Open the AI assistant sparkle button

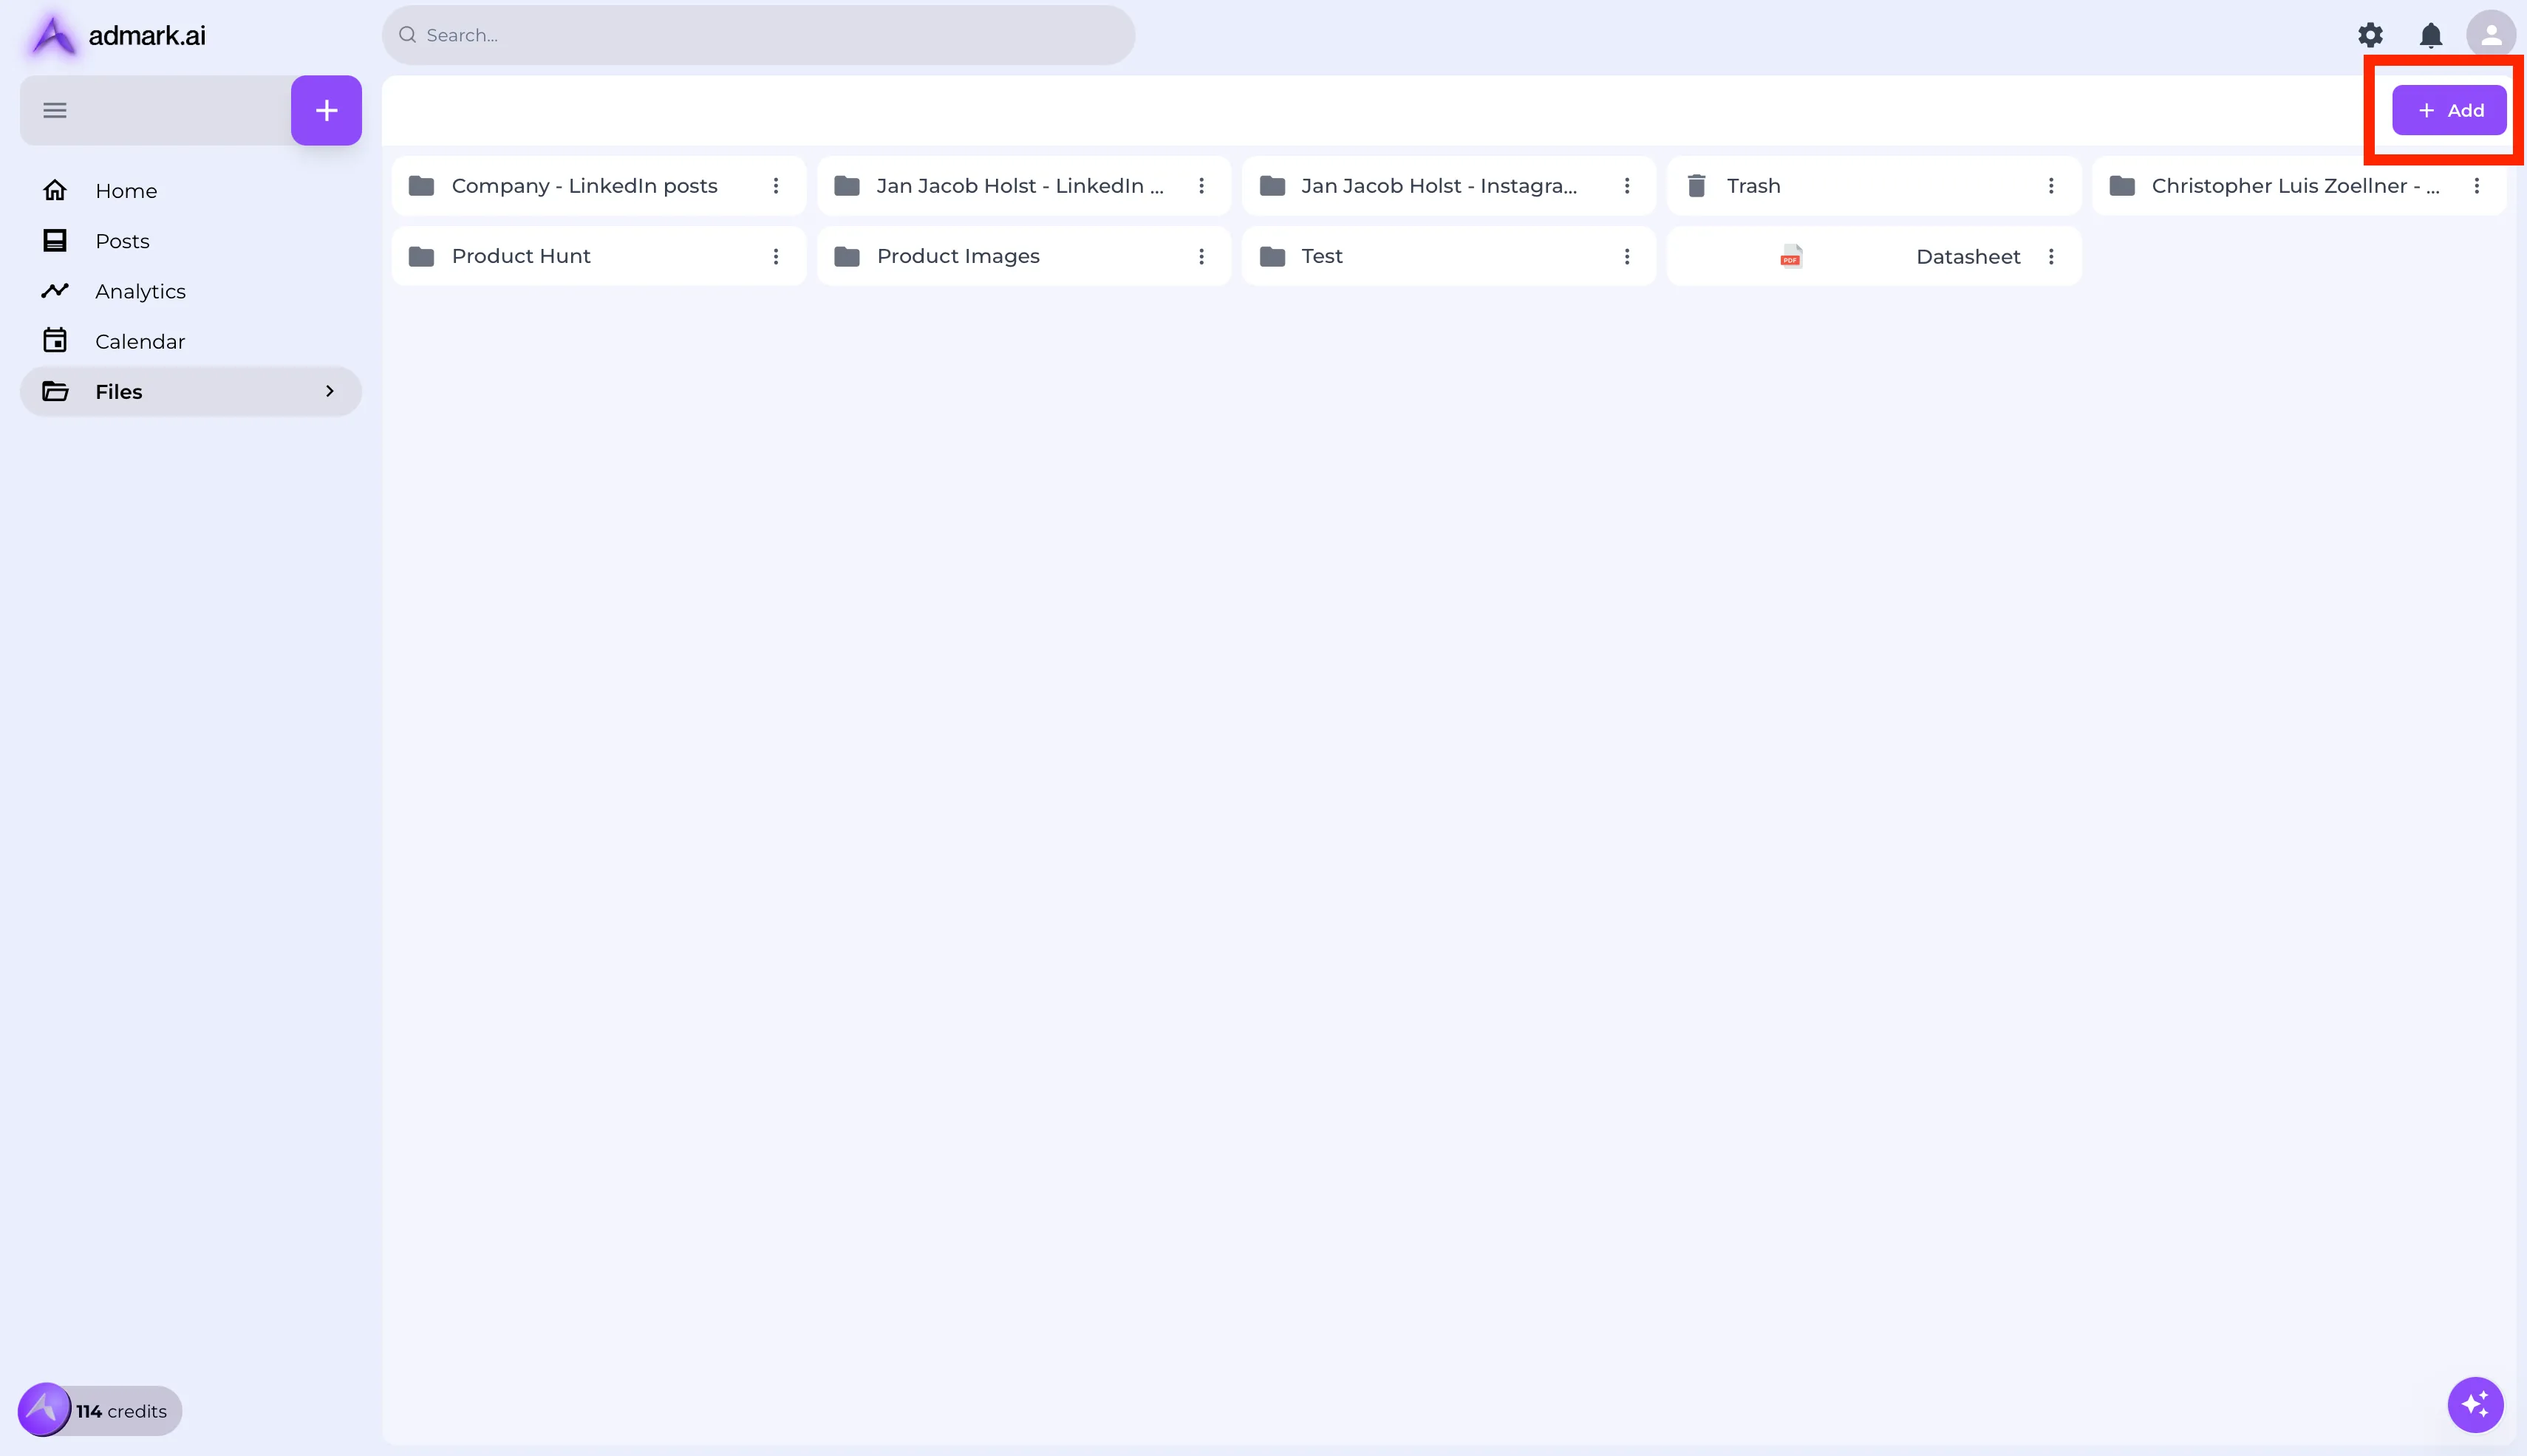(x=2475, y=1404)
